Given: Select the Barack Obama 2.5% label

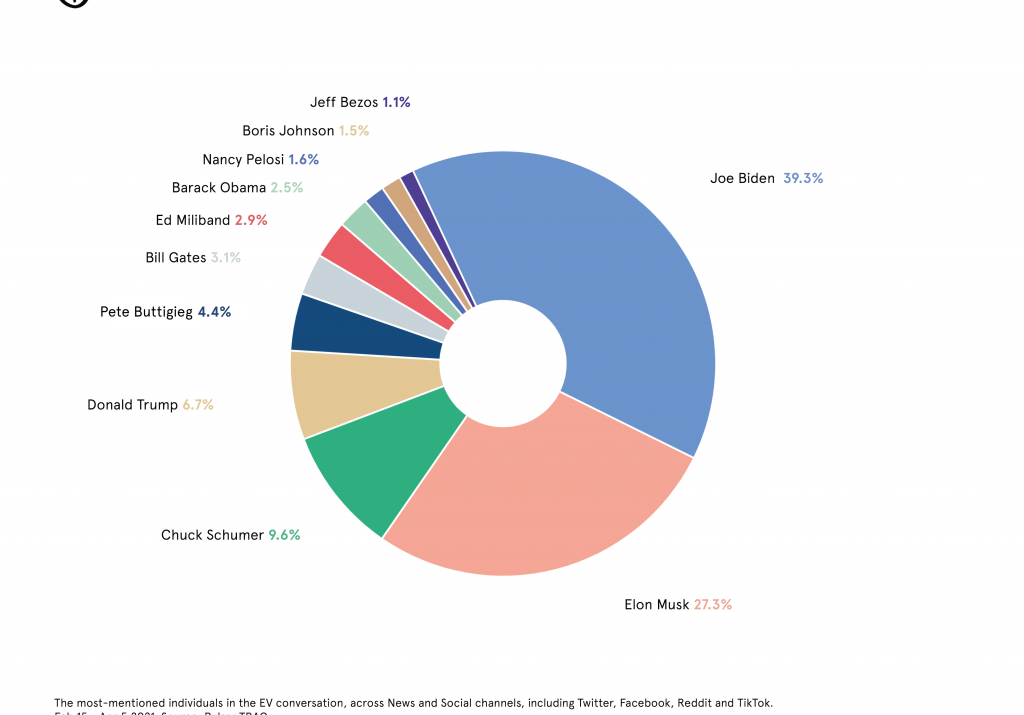Looking at the screenshot, I should 237,188.
